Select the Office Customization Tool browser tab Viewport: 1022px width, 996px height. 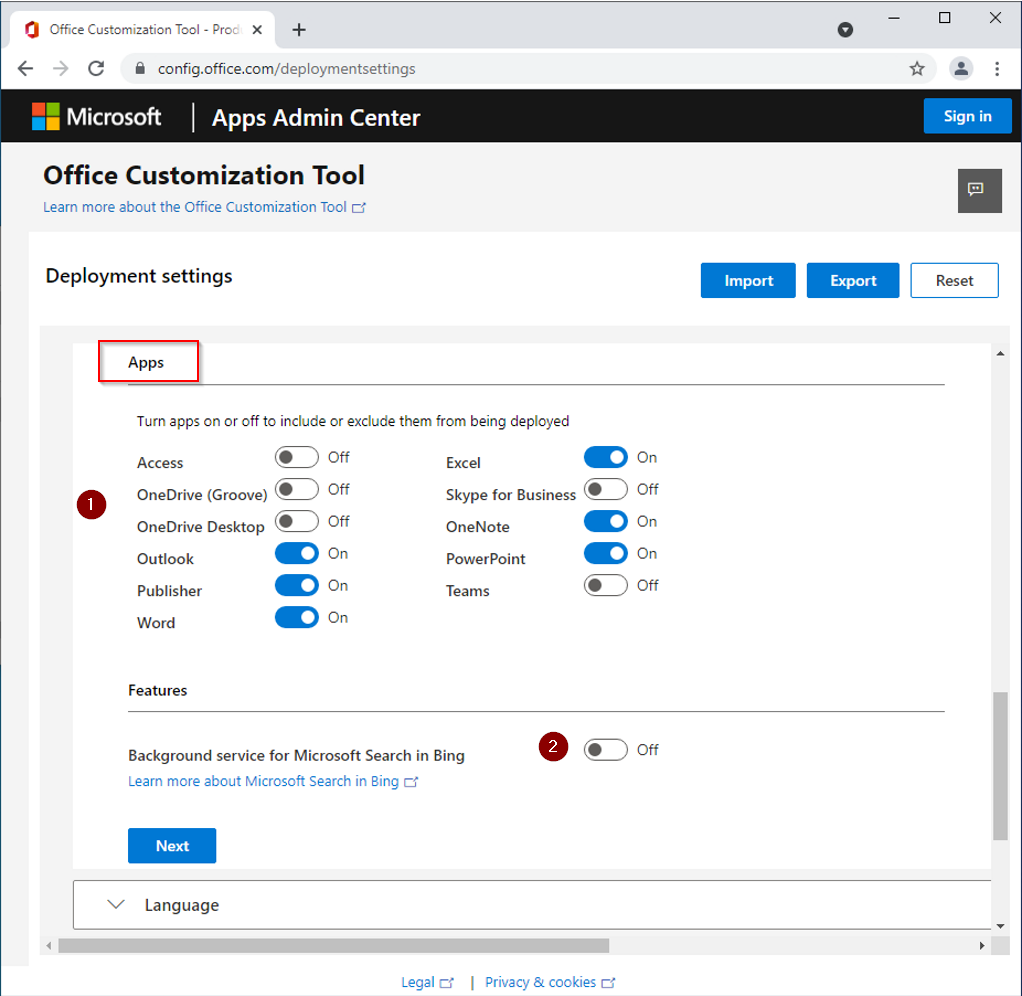(142, 30)
